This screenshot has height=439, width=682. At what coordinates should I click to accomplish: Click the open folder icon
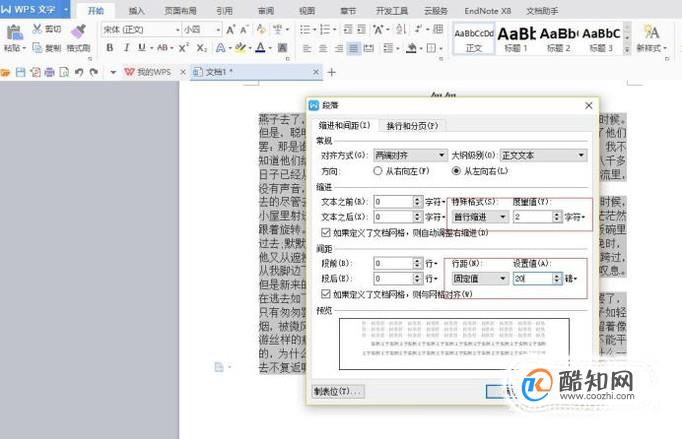[5, 72]
